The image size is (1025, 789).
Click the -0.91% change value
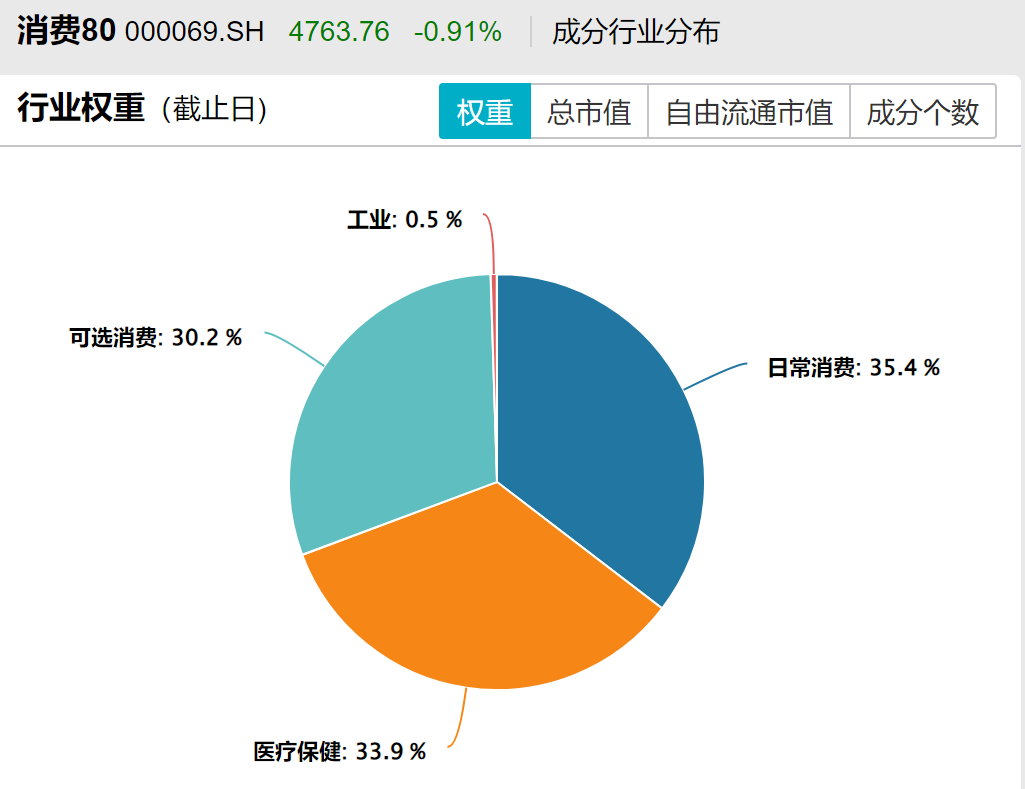(457, 32)
